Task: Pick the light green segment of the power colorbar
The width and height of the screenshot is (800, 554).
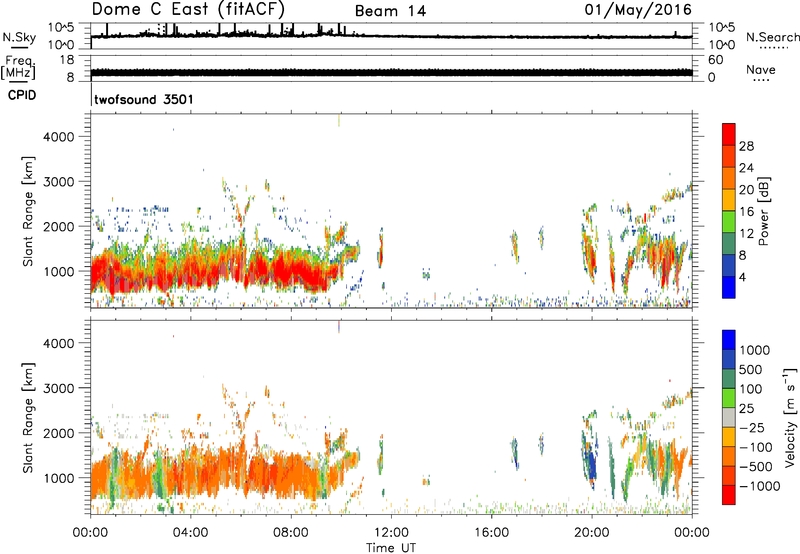Action: [x=729, y=222]
